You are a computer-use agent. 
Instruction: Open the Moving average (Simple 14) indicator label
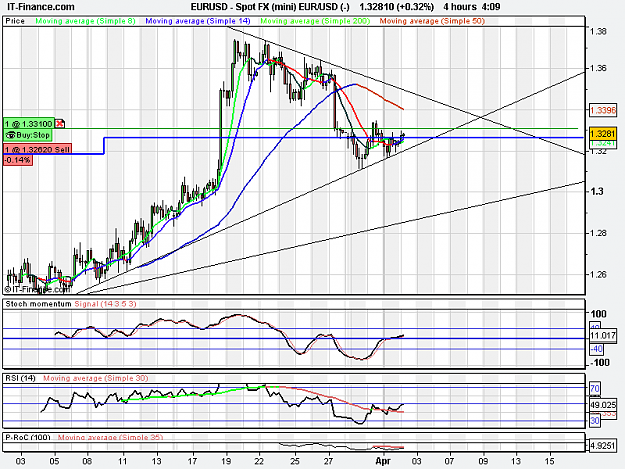click(198, 21)
